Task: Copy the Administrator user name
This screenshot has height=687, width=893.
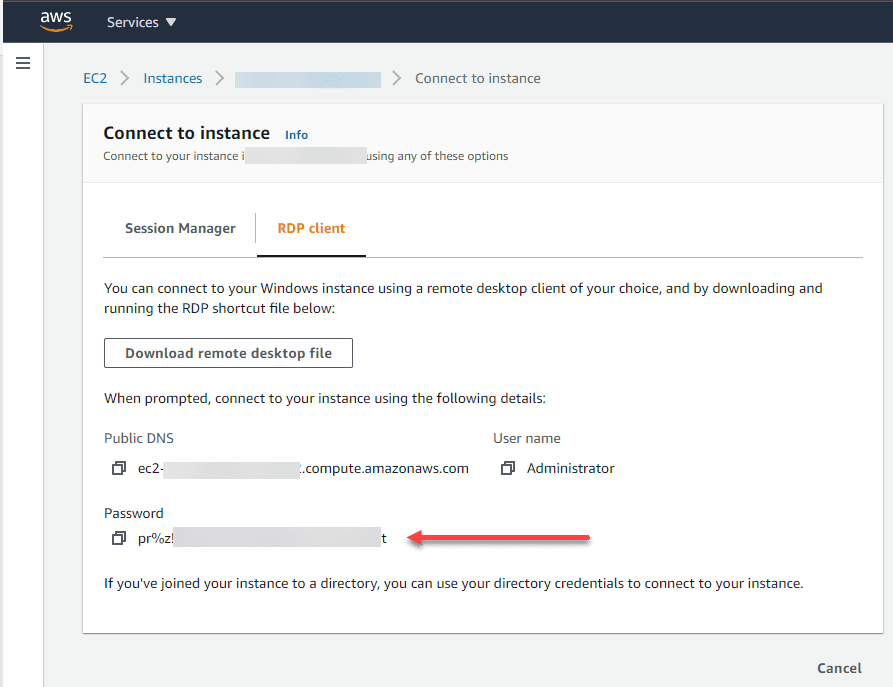Action: point(508,468)
